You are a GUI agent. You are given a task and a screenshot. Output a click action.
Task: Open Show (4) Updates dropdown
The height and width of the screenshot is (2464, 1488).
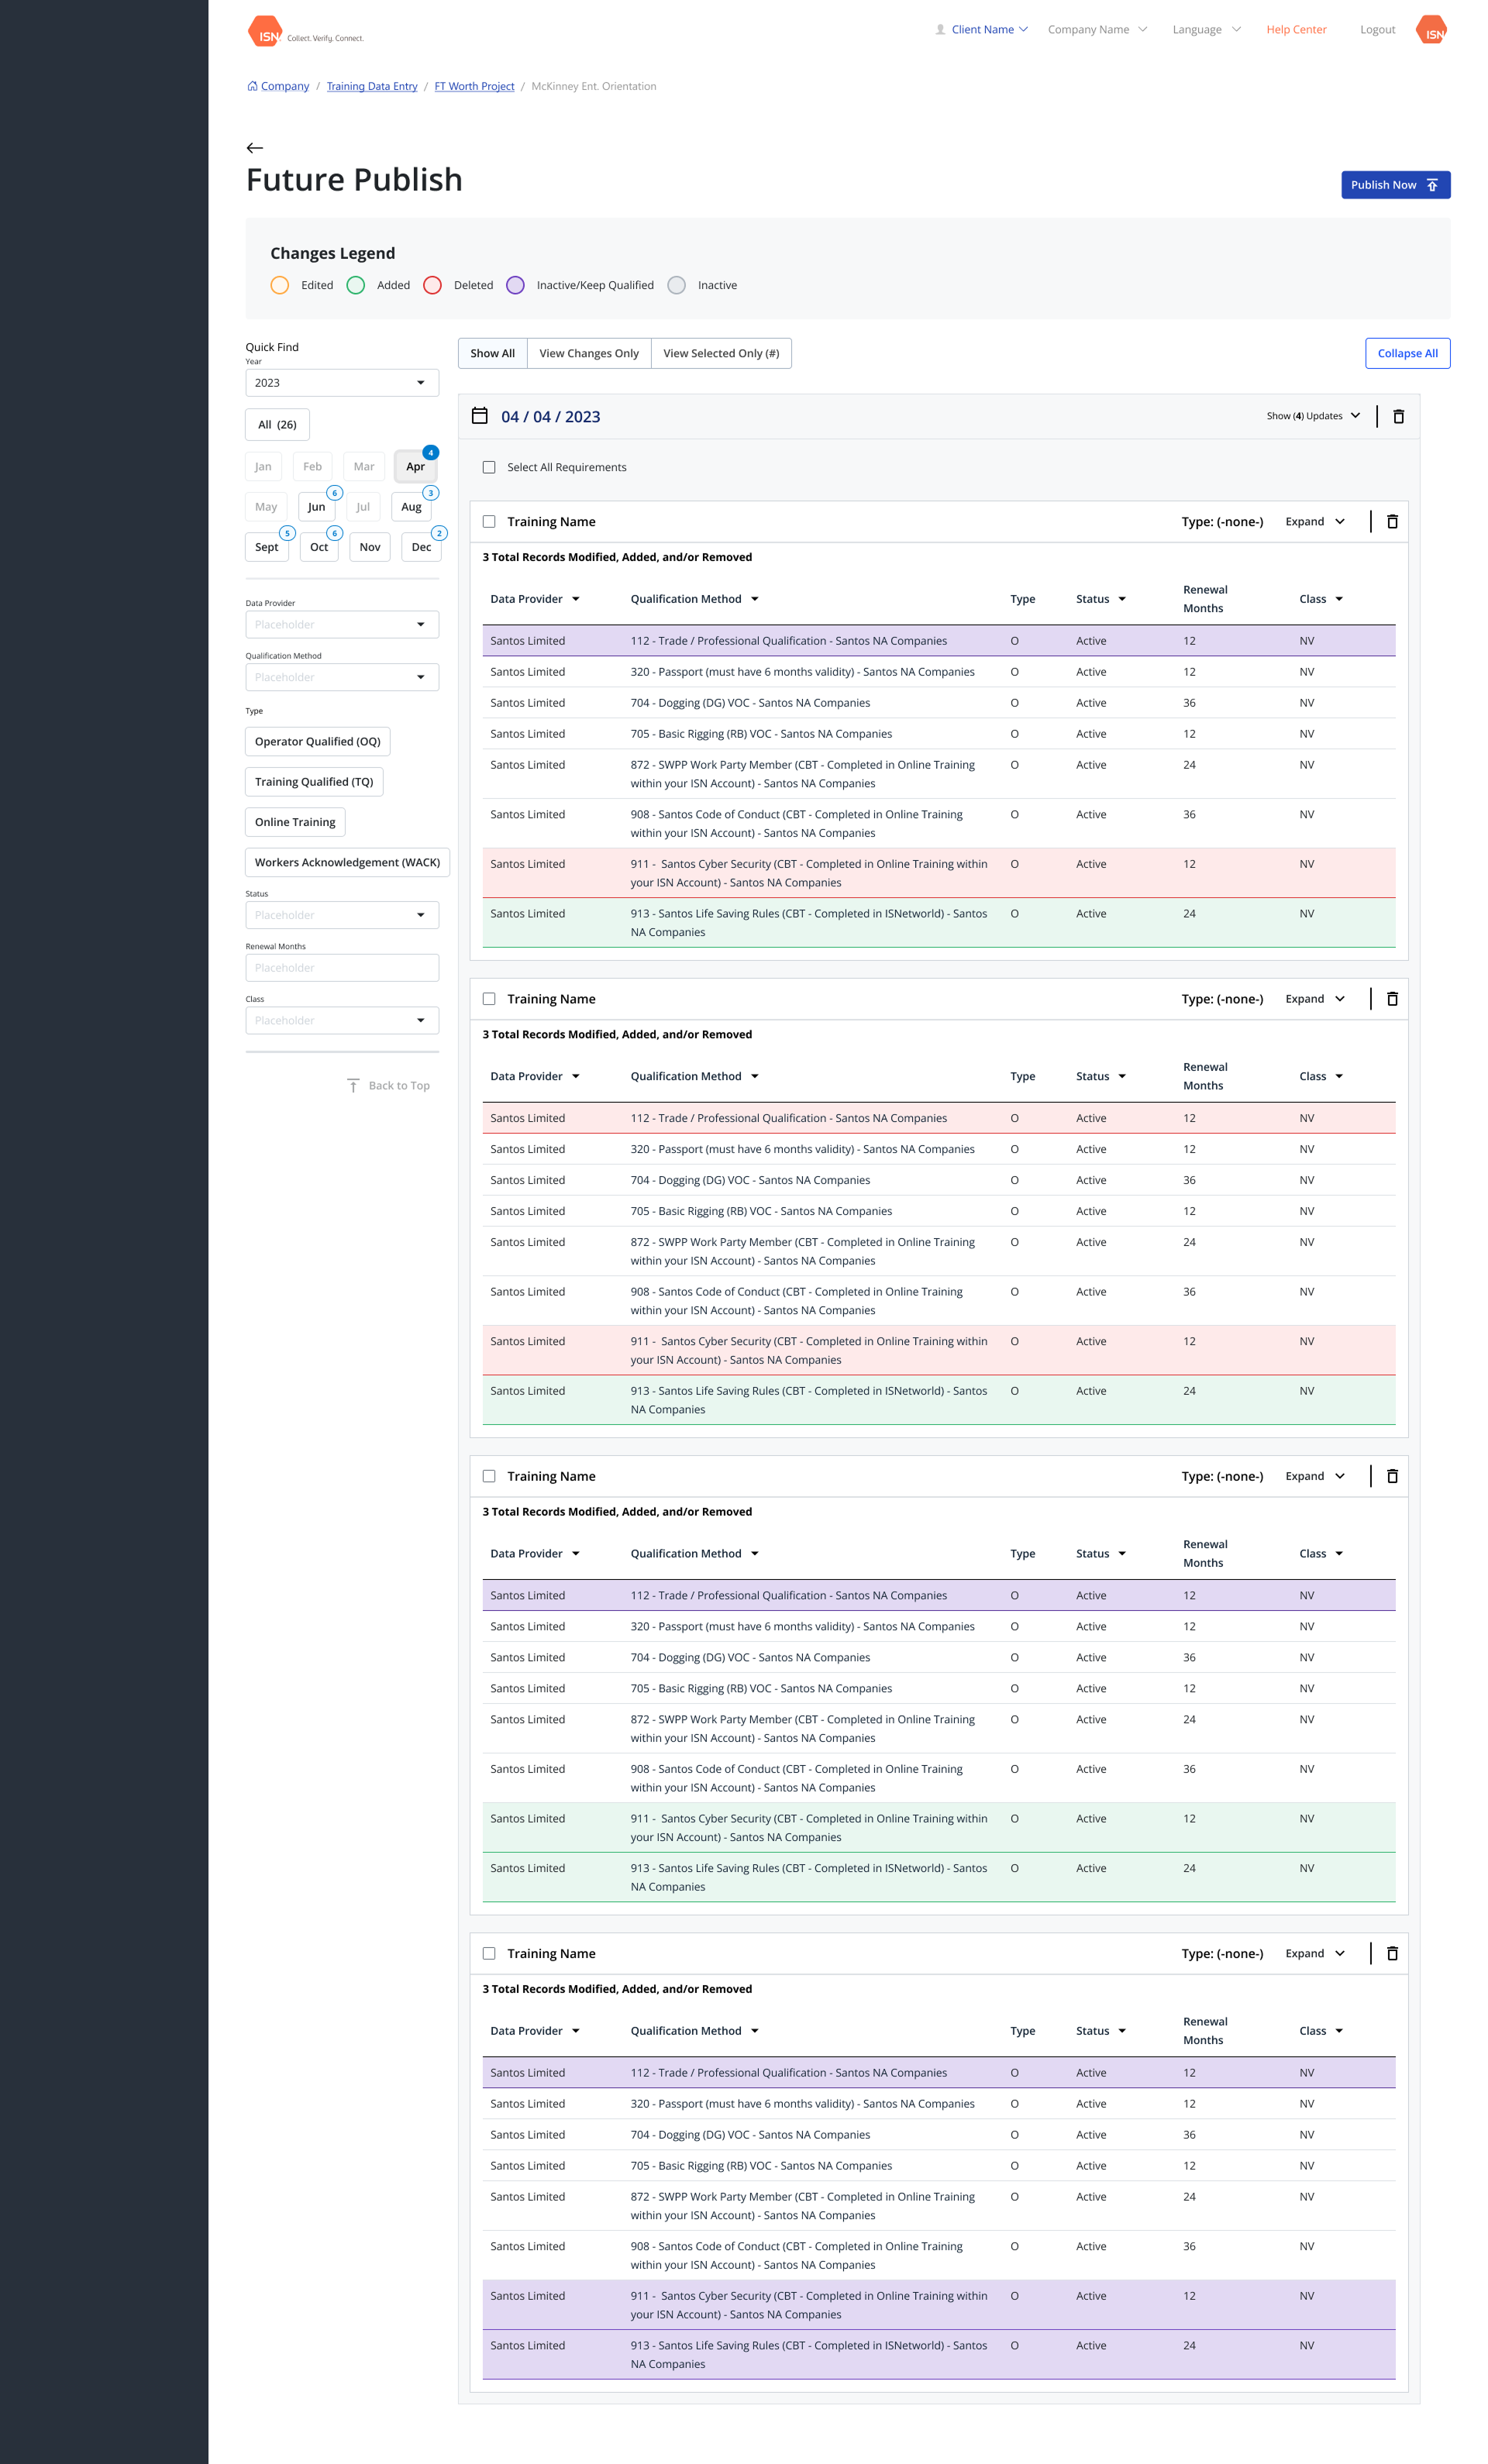(x=1313, y=416)
